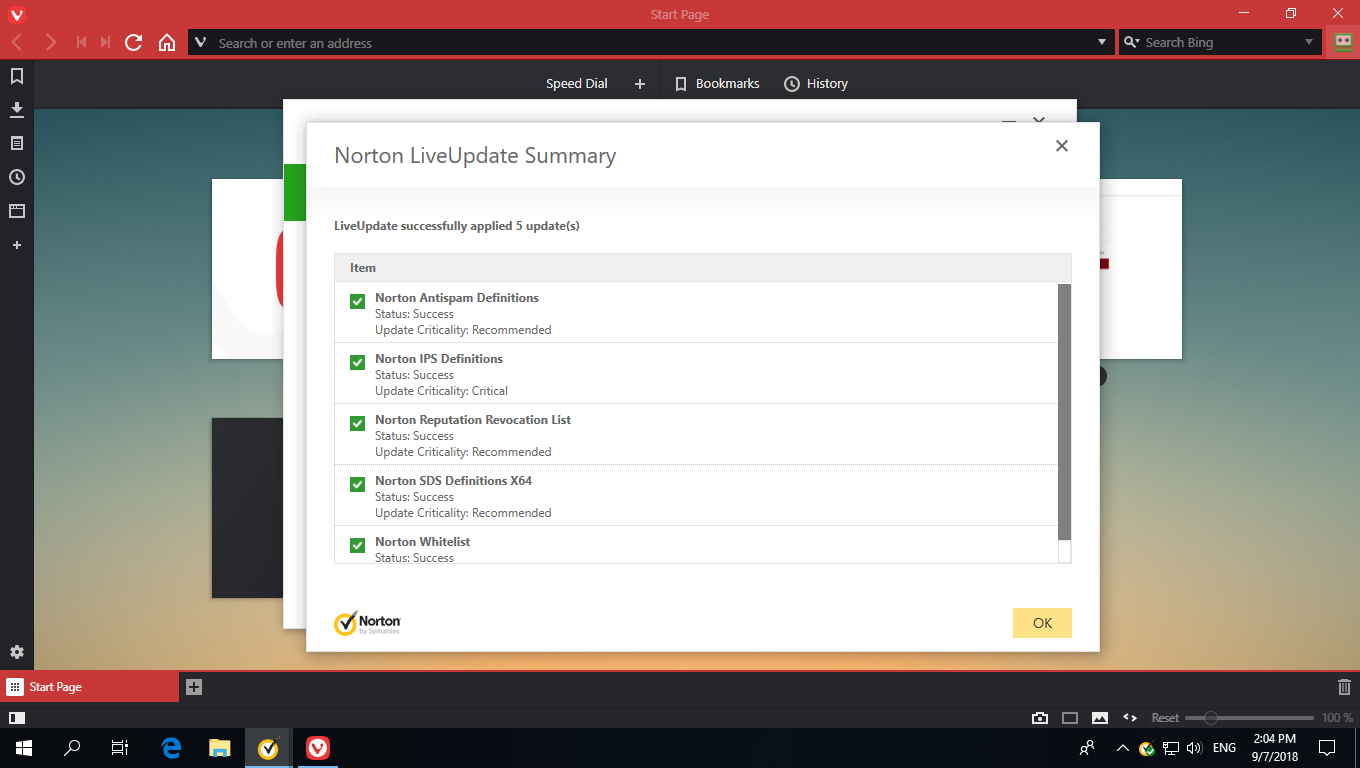Select the Start Page browser tab
The height and width of the screenshot is (768, 1360).
[x=90, y=687]
